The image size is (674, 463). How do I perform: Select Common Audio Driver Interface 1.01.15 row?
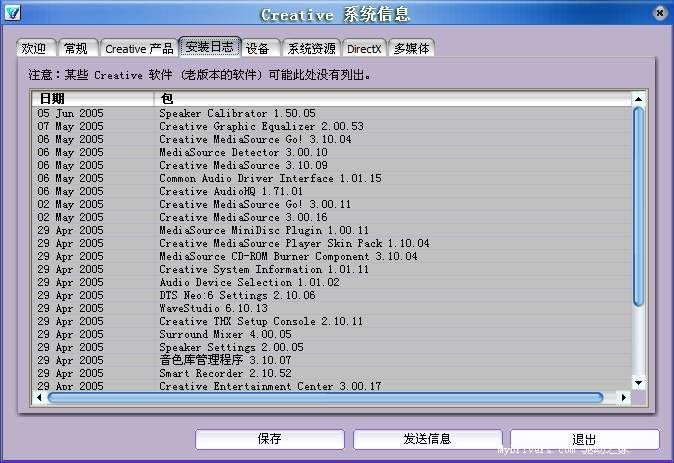332,178
